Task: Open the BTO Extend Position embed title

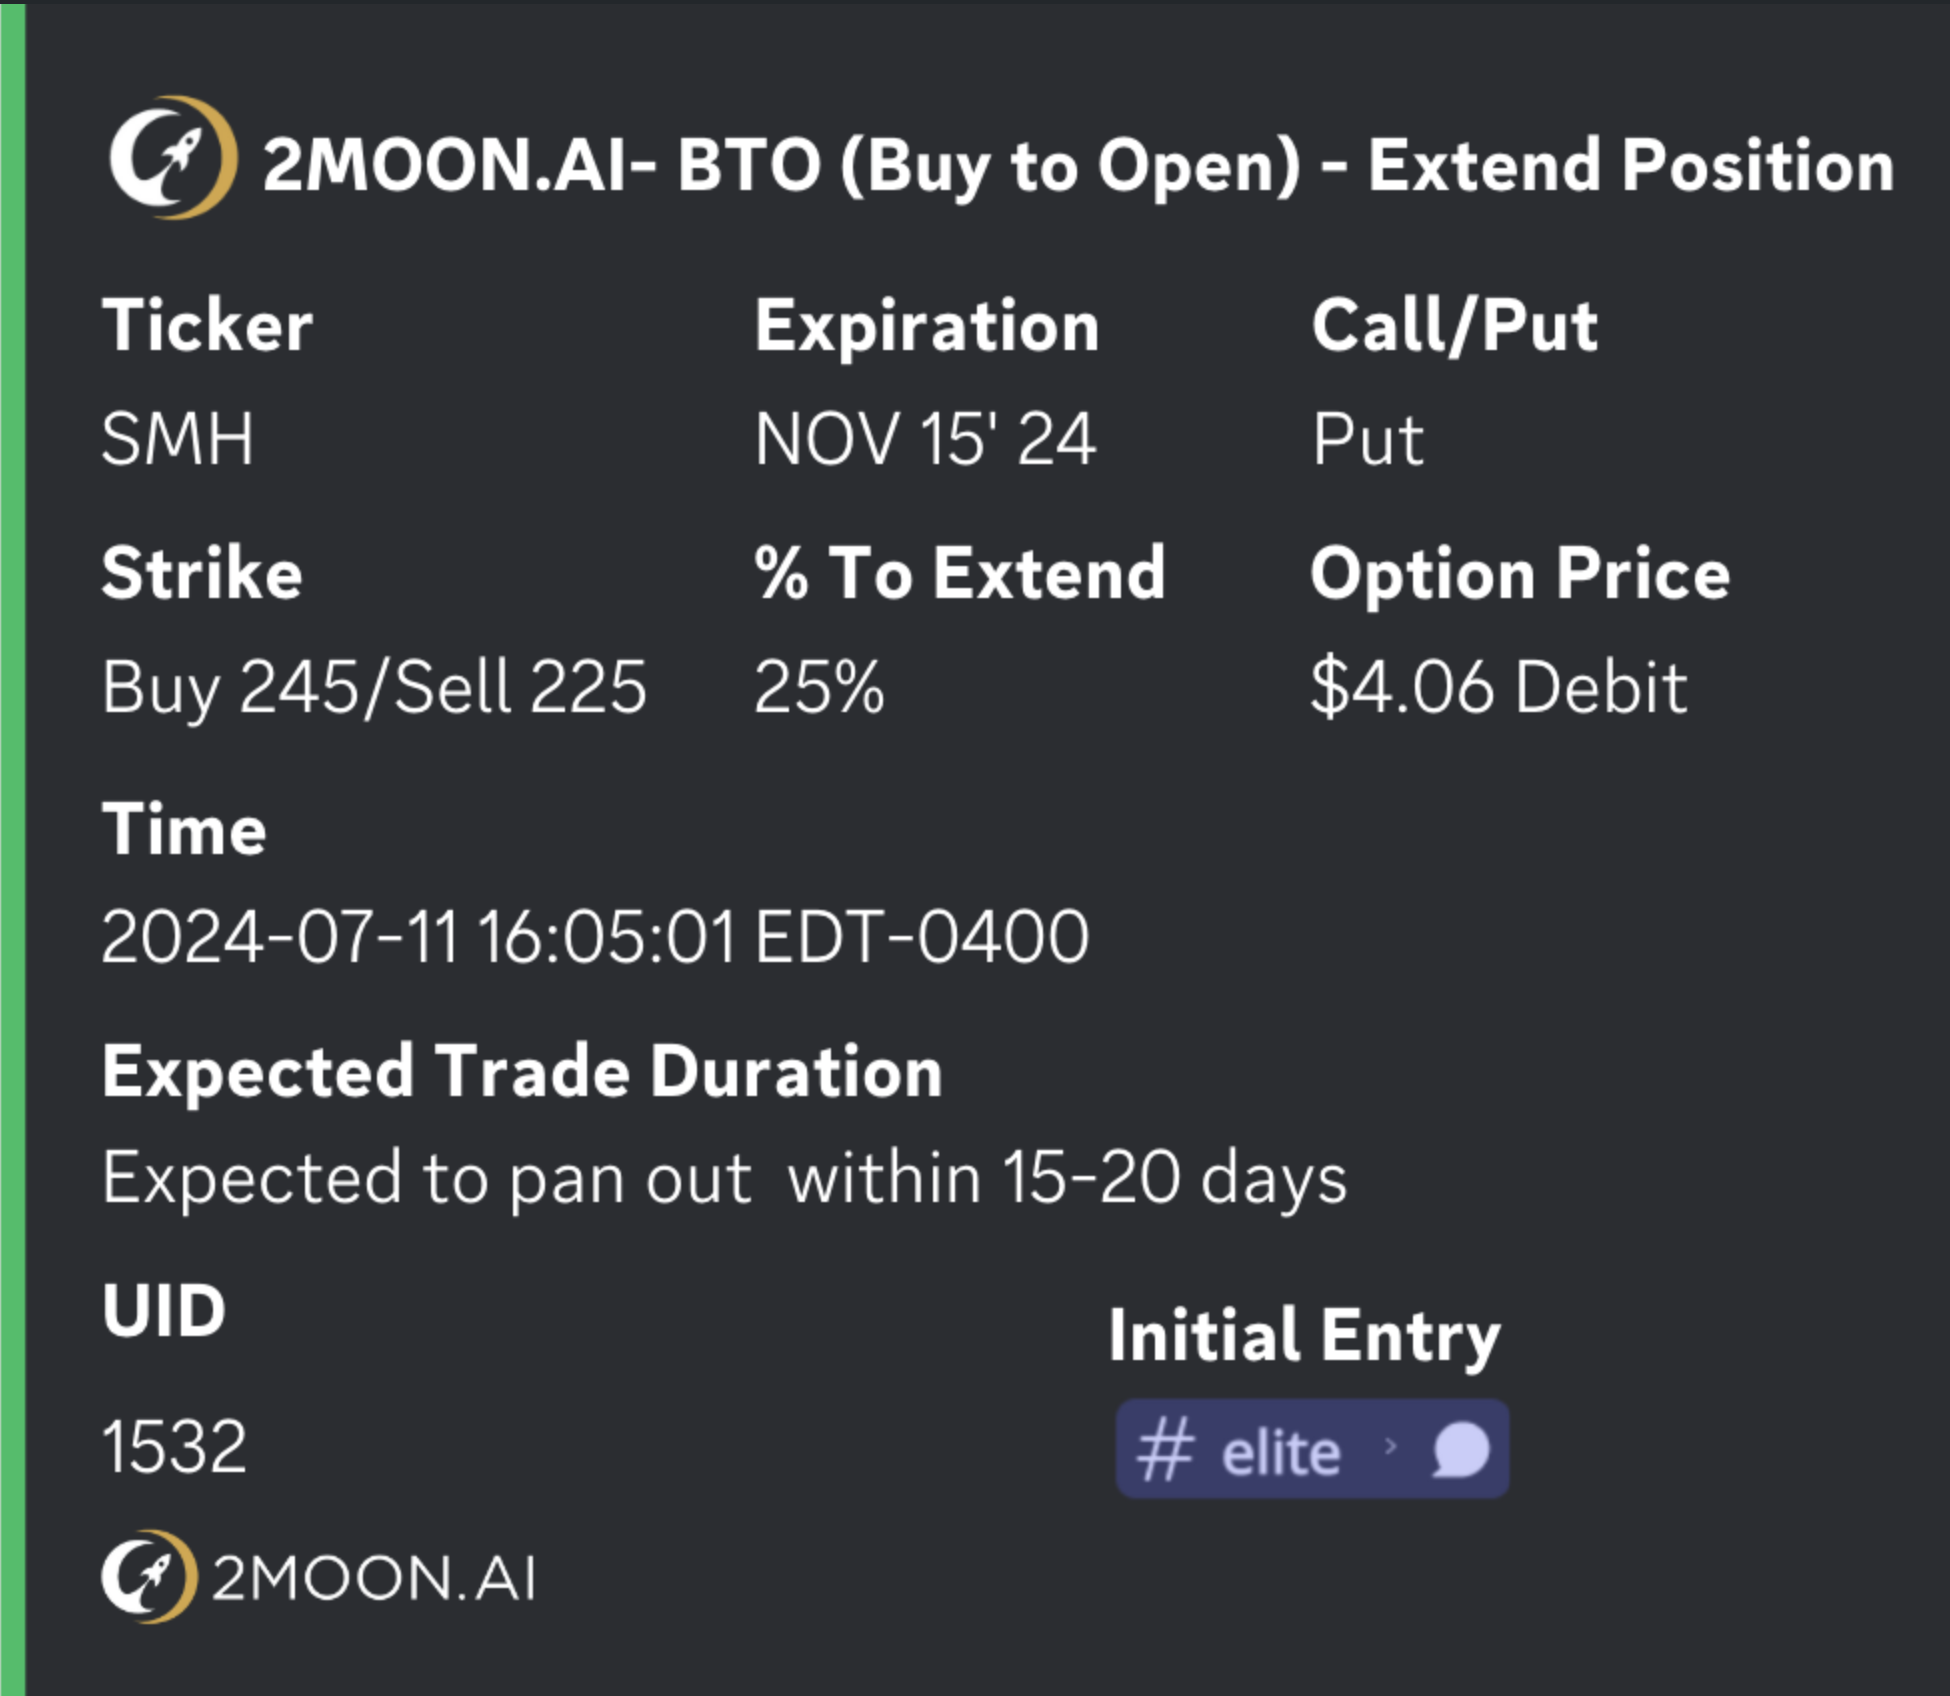Action: tap(1078, 165)
